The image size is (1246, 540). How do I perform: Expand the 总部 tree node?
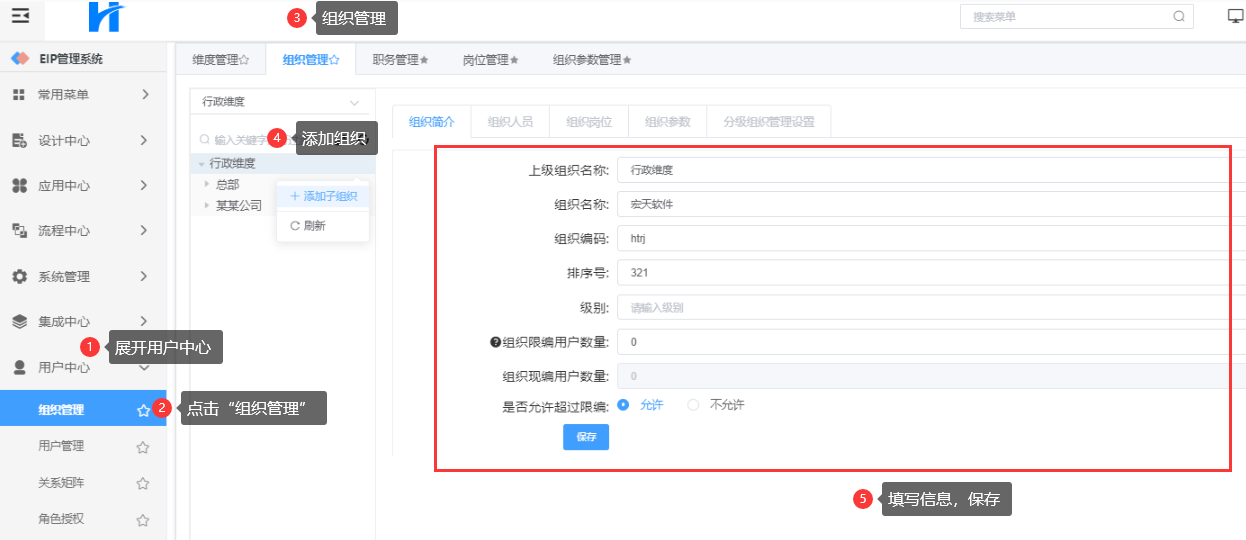point(207,184)
